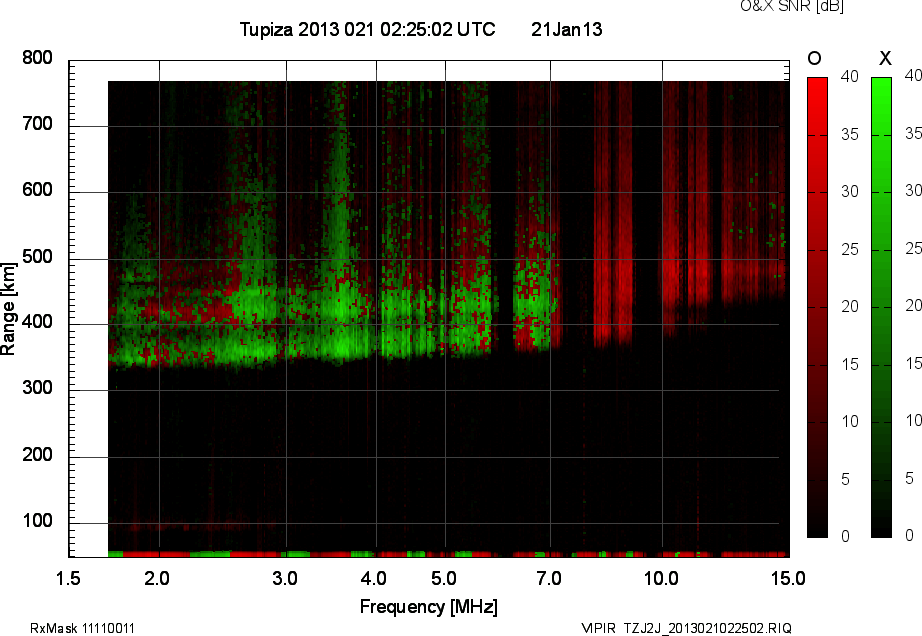
Task: Click the 'Range [km]' y-axis label
Action: [x=8, y=309]
